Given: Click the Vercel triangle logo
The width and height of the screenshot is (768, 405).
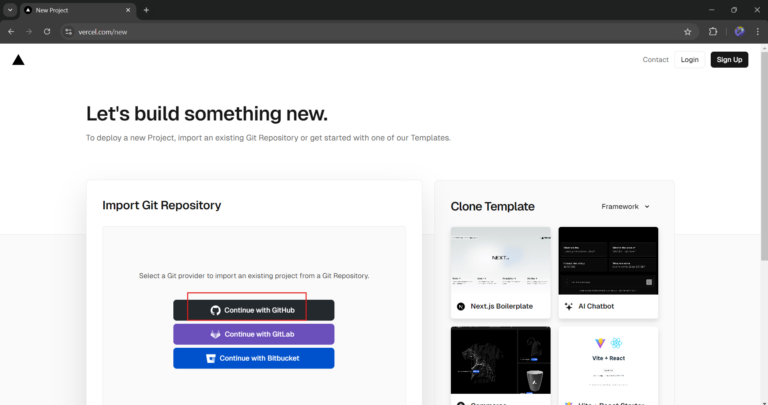Looking at the screenshot, I should [18, 60].
